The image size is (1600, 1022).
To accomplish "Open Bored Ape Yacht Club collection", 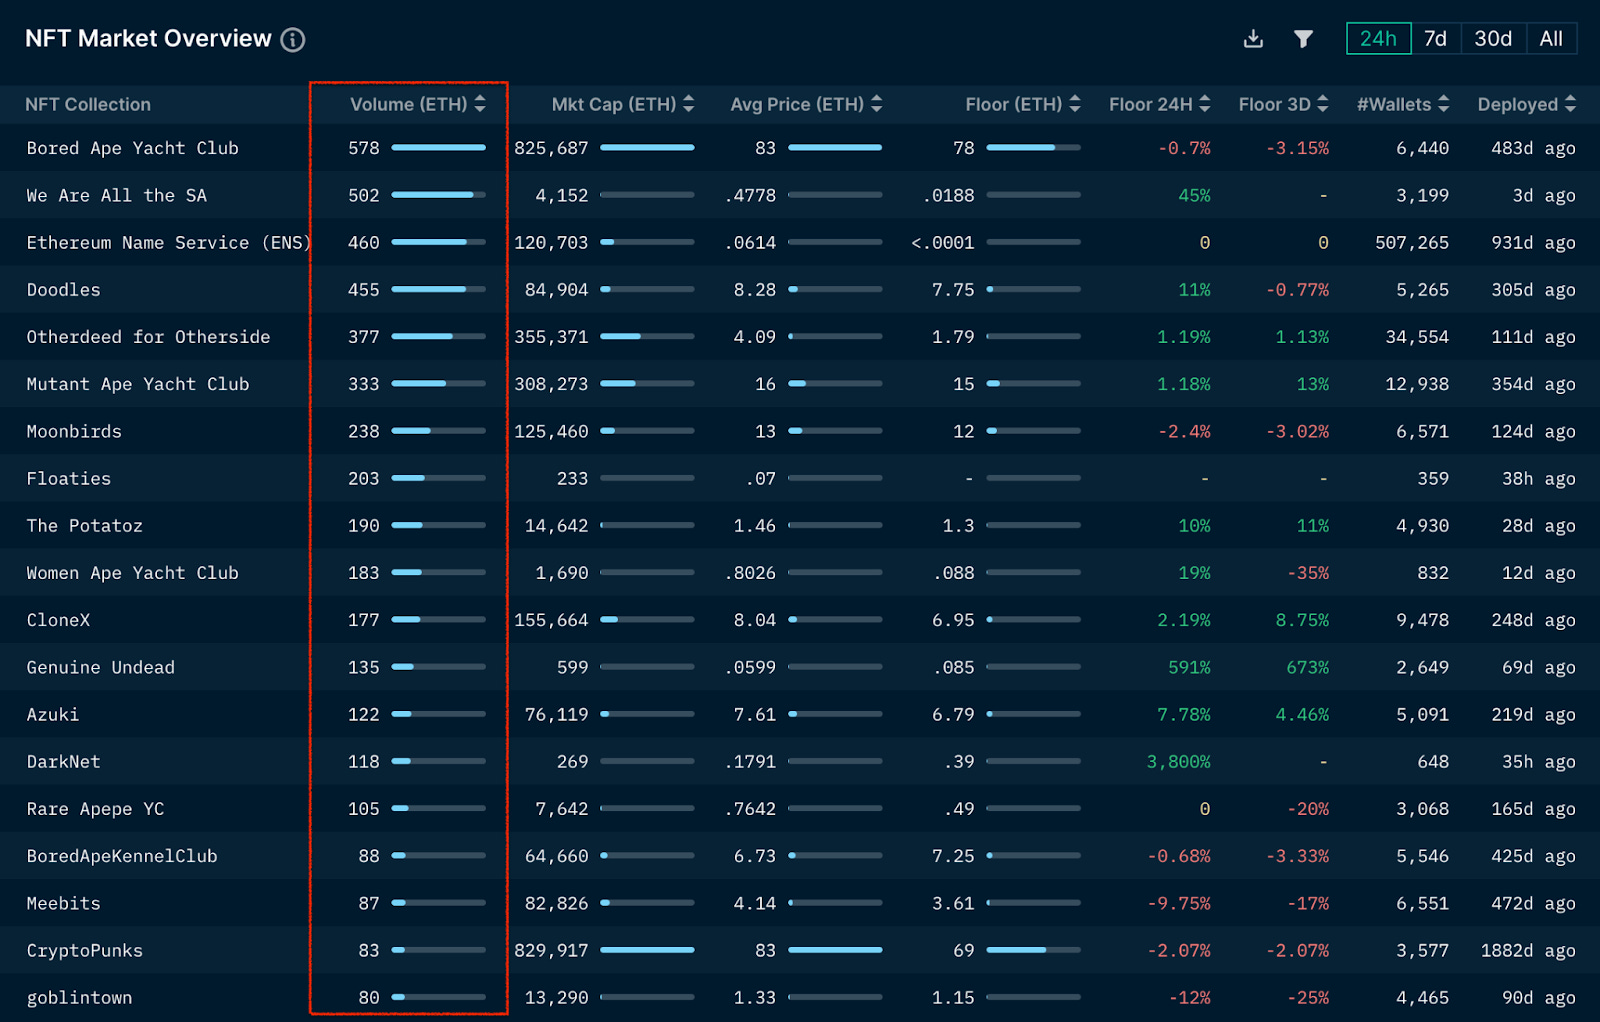I will [x=132, y=148].
